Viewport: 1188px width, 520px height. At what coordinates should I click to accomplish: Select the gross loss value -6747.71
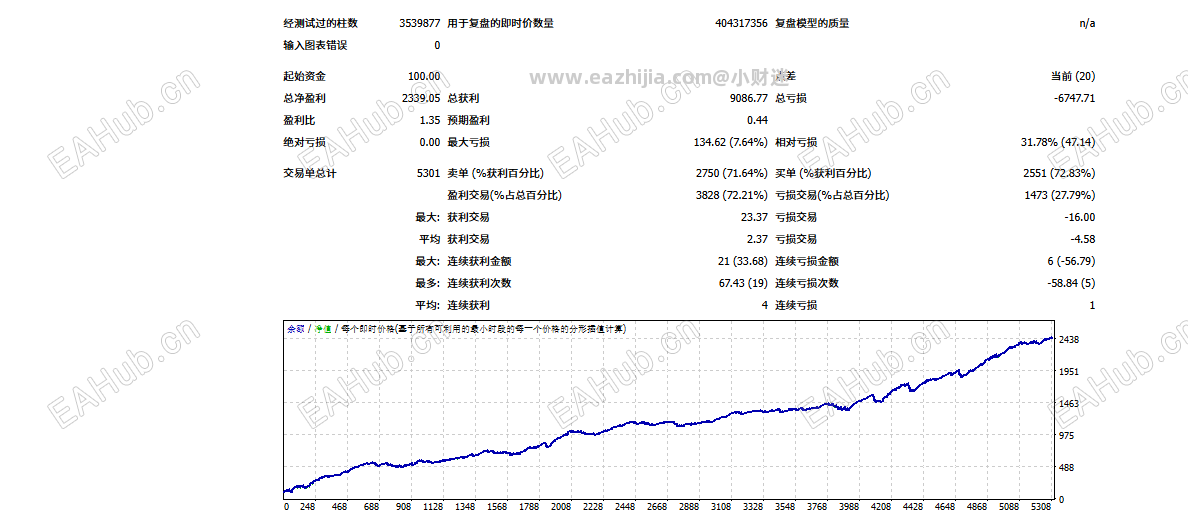point(1074,99)
